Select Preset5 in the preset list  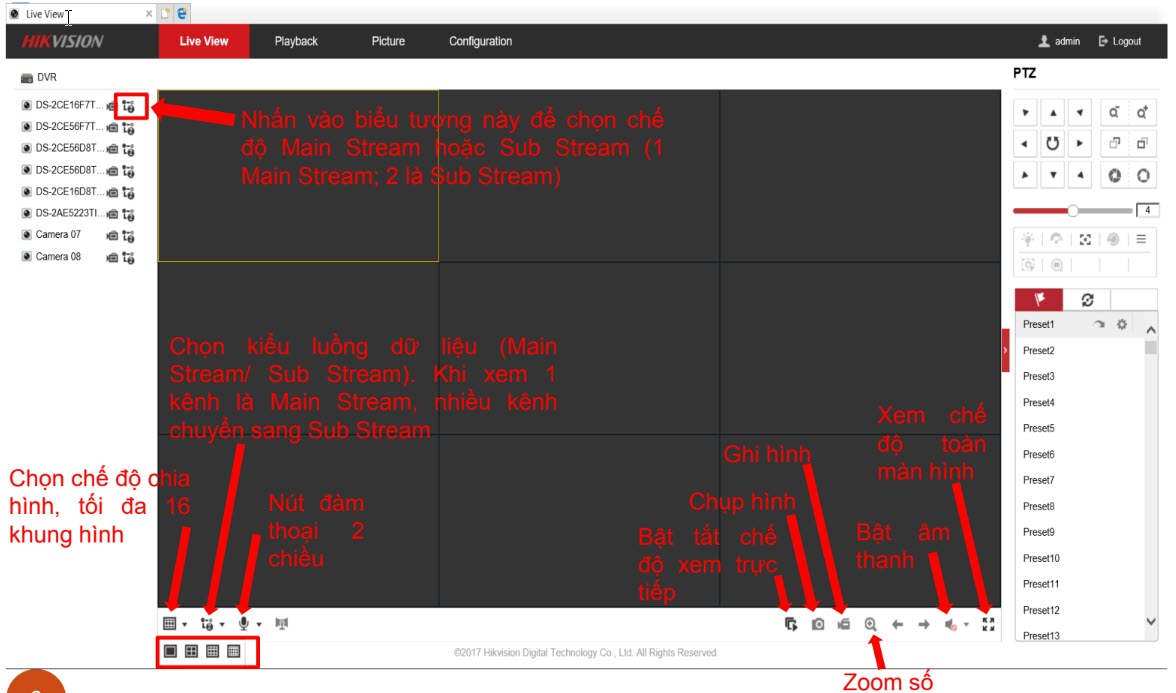point(1039,428)
